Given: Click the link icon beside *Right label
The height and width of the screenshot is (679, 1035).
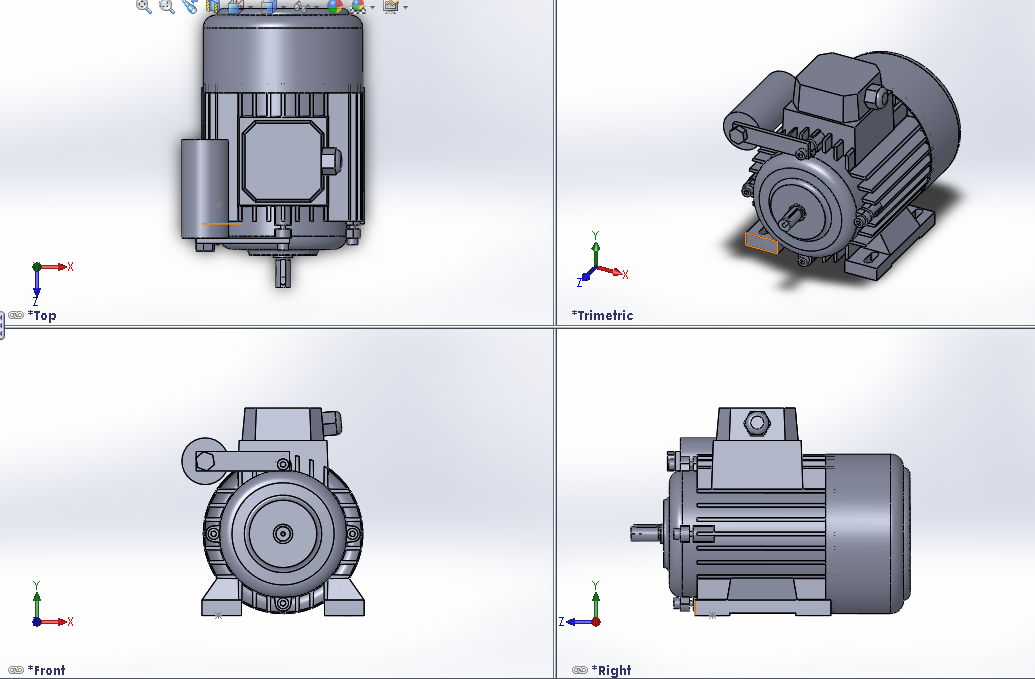Looking at the screenshot, I should 580,670.
